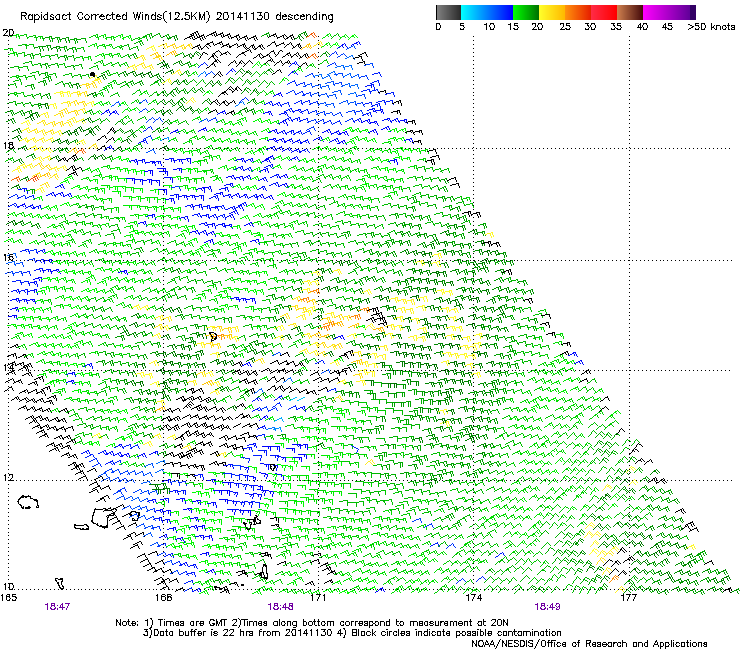
Task: Click the purple time stamp '18:48'
Action: pyautogui.click(x=280, y=607)
